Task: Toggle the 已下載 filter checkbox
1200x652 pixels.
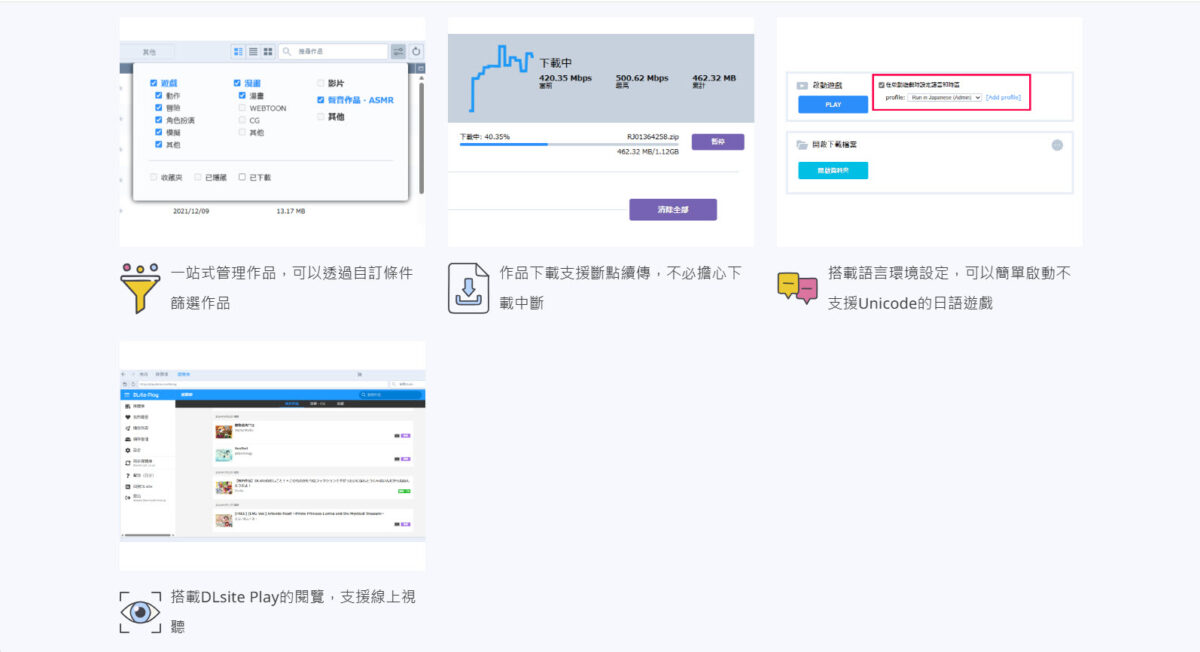Action: tap(243, 177)
